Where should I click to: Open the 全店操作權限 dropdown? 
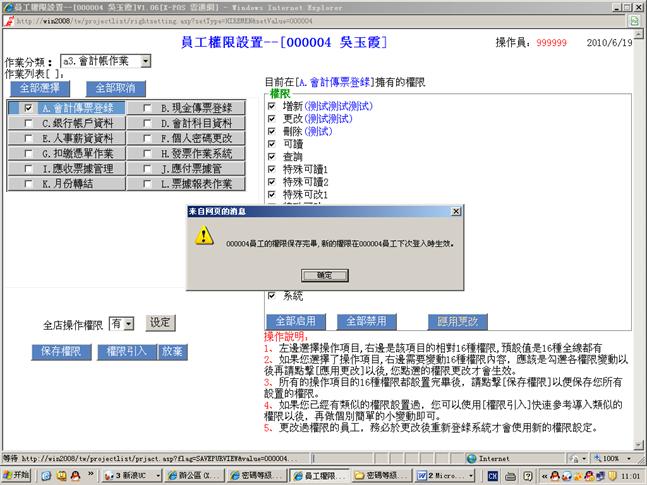pyautogui.click(x=128, y=324)
